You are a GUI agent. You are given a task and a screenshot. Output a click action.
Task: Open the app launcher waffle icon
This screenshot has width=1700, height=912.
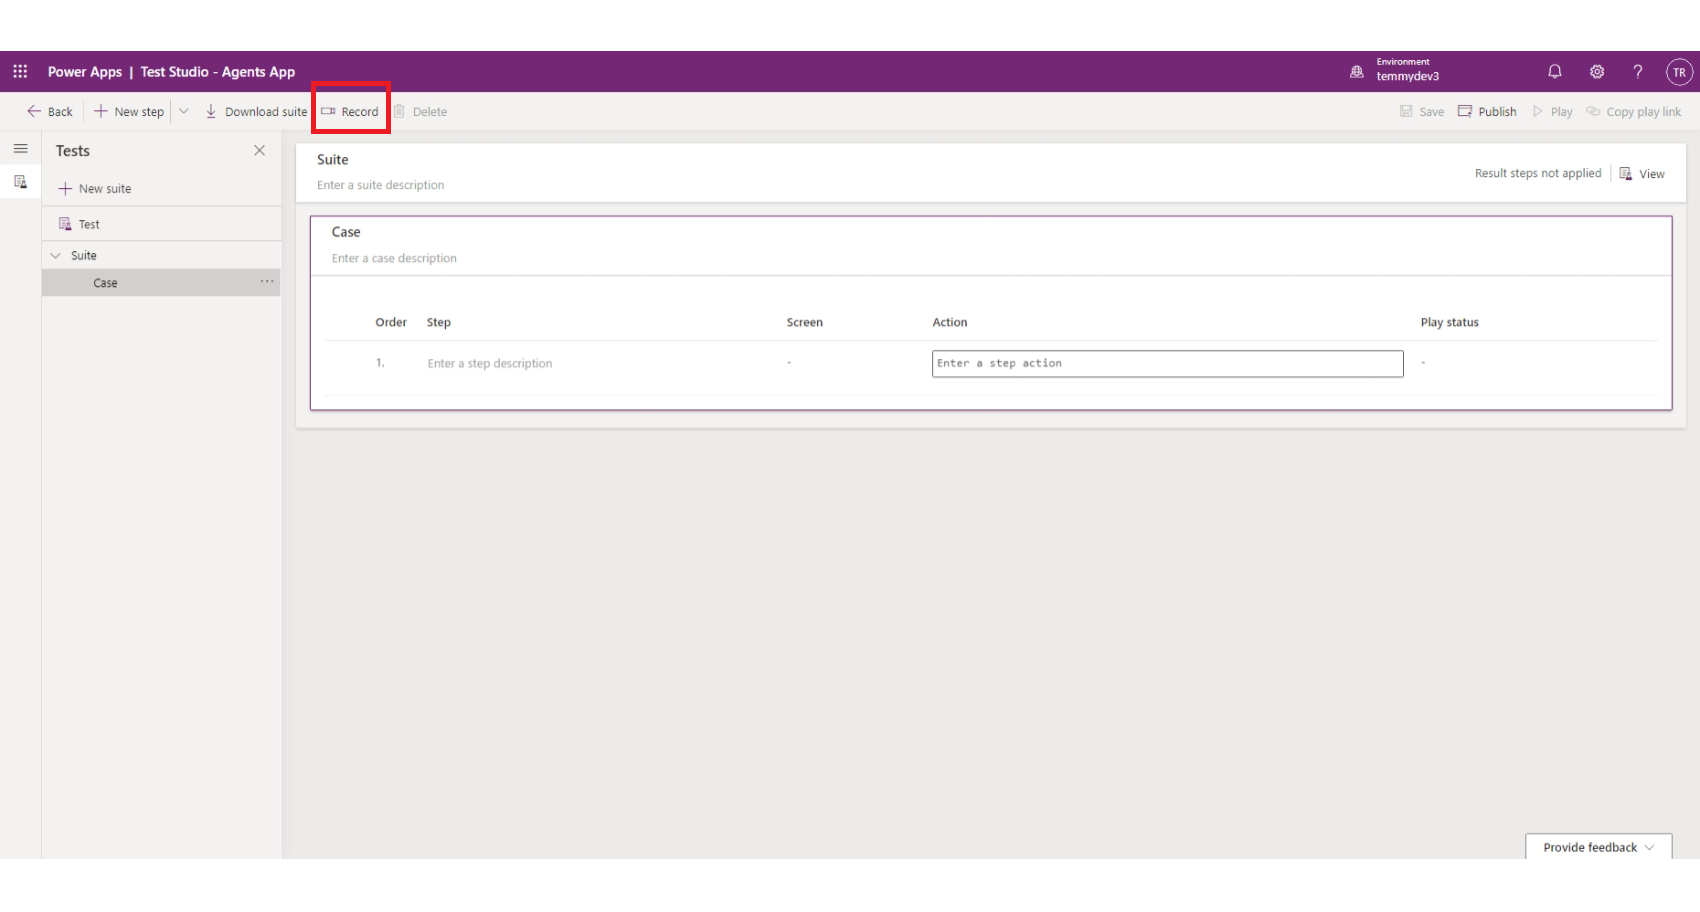tap(20, 72)
